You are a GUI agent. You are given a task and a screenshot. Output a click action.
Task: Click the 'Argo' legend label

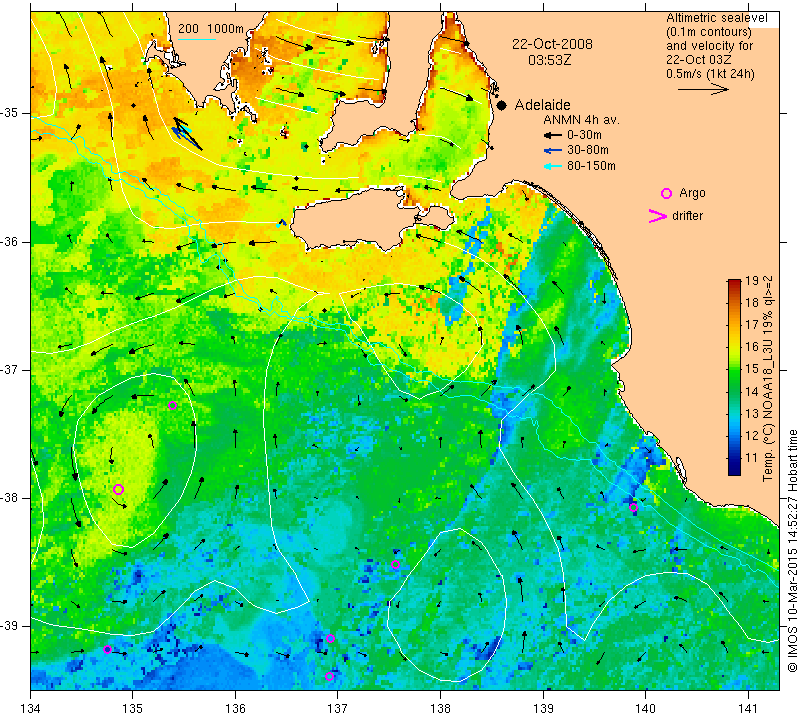692,193
